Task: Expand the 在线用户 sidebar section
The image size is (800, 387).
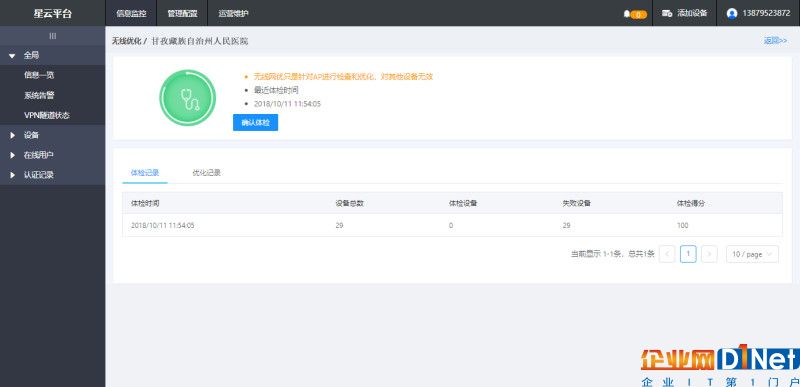Action: 53,155
